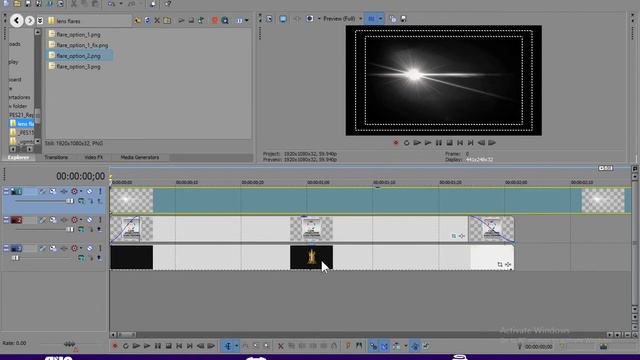Open Event Pan/Crop on track 3 clip end
640x360 pixels.
coord(500,264)
